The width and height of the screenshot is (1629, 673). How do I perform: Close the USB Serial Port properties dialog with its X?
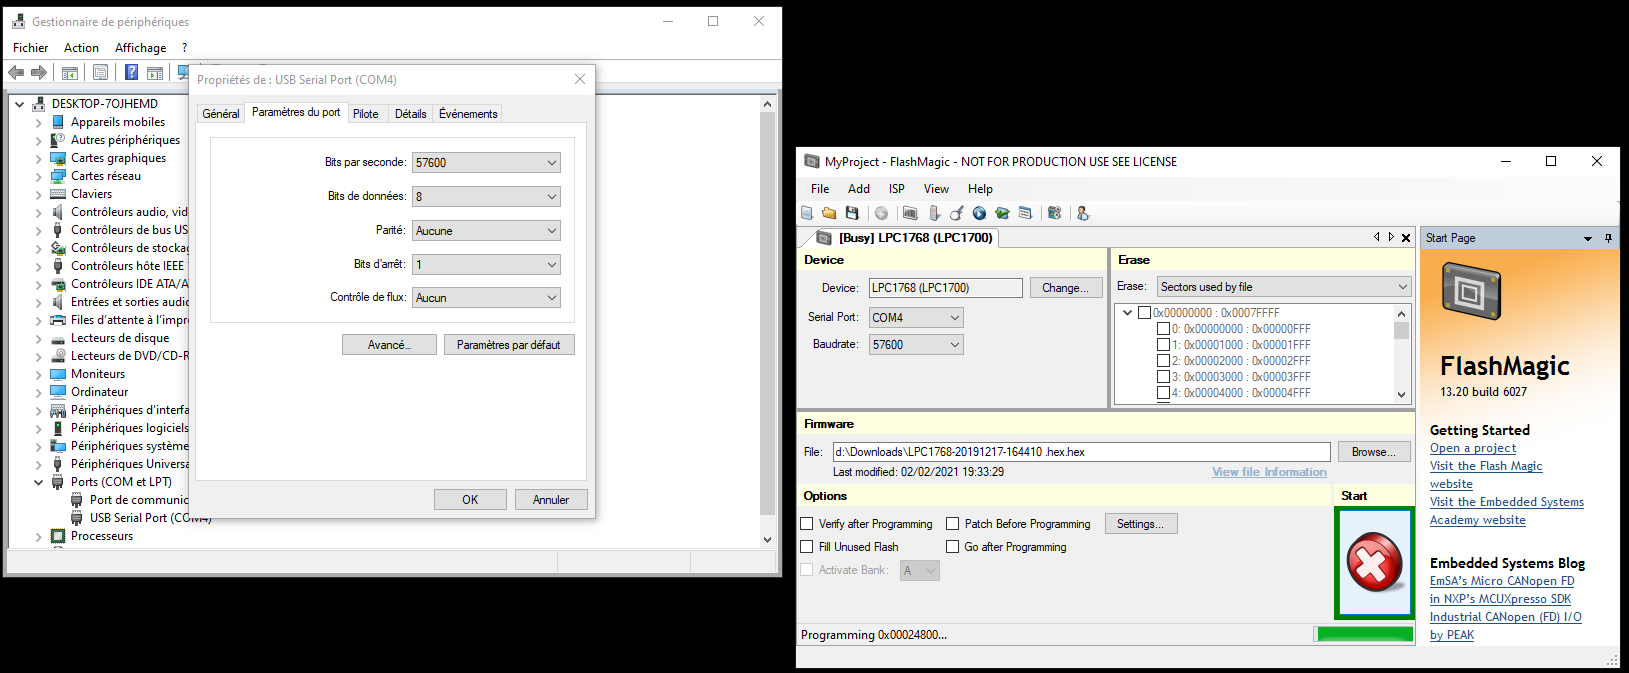580,79
